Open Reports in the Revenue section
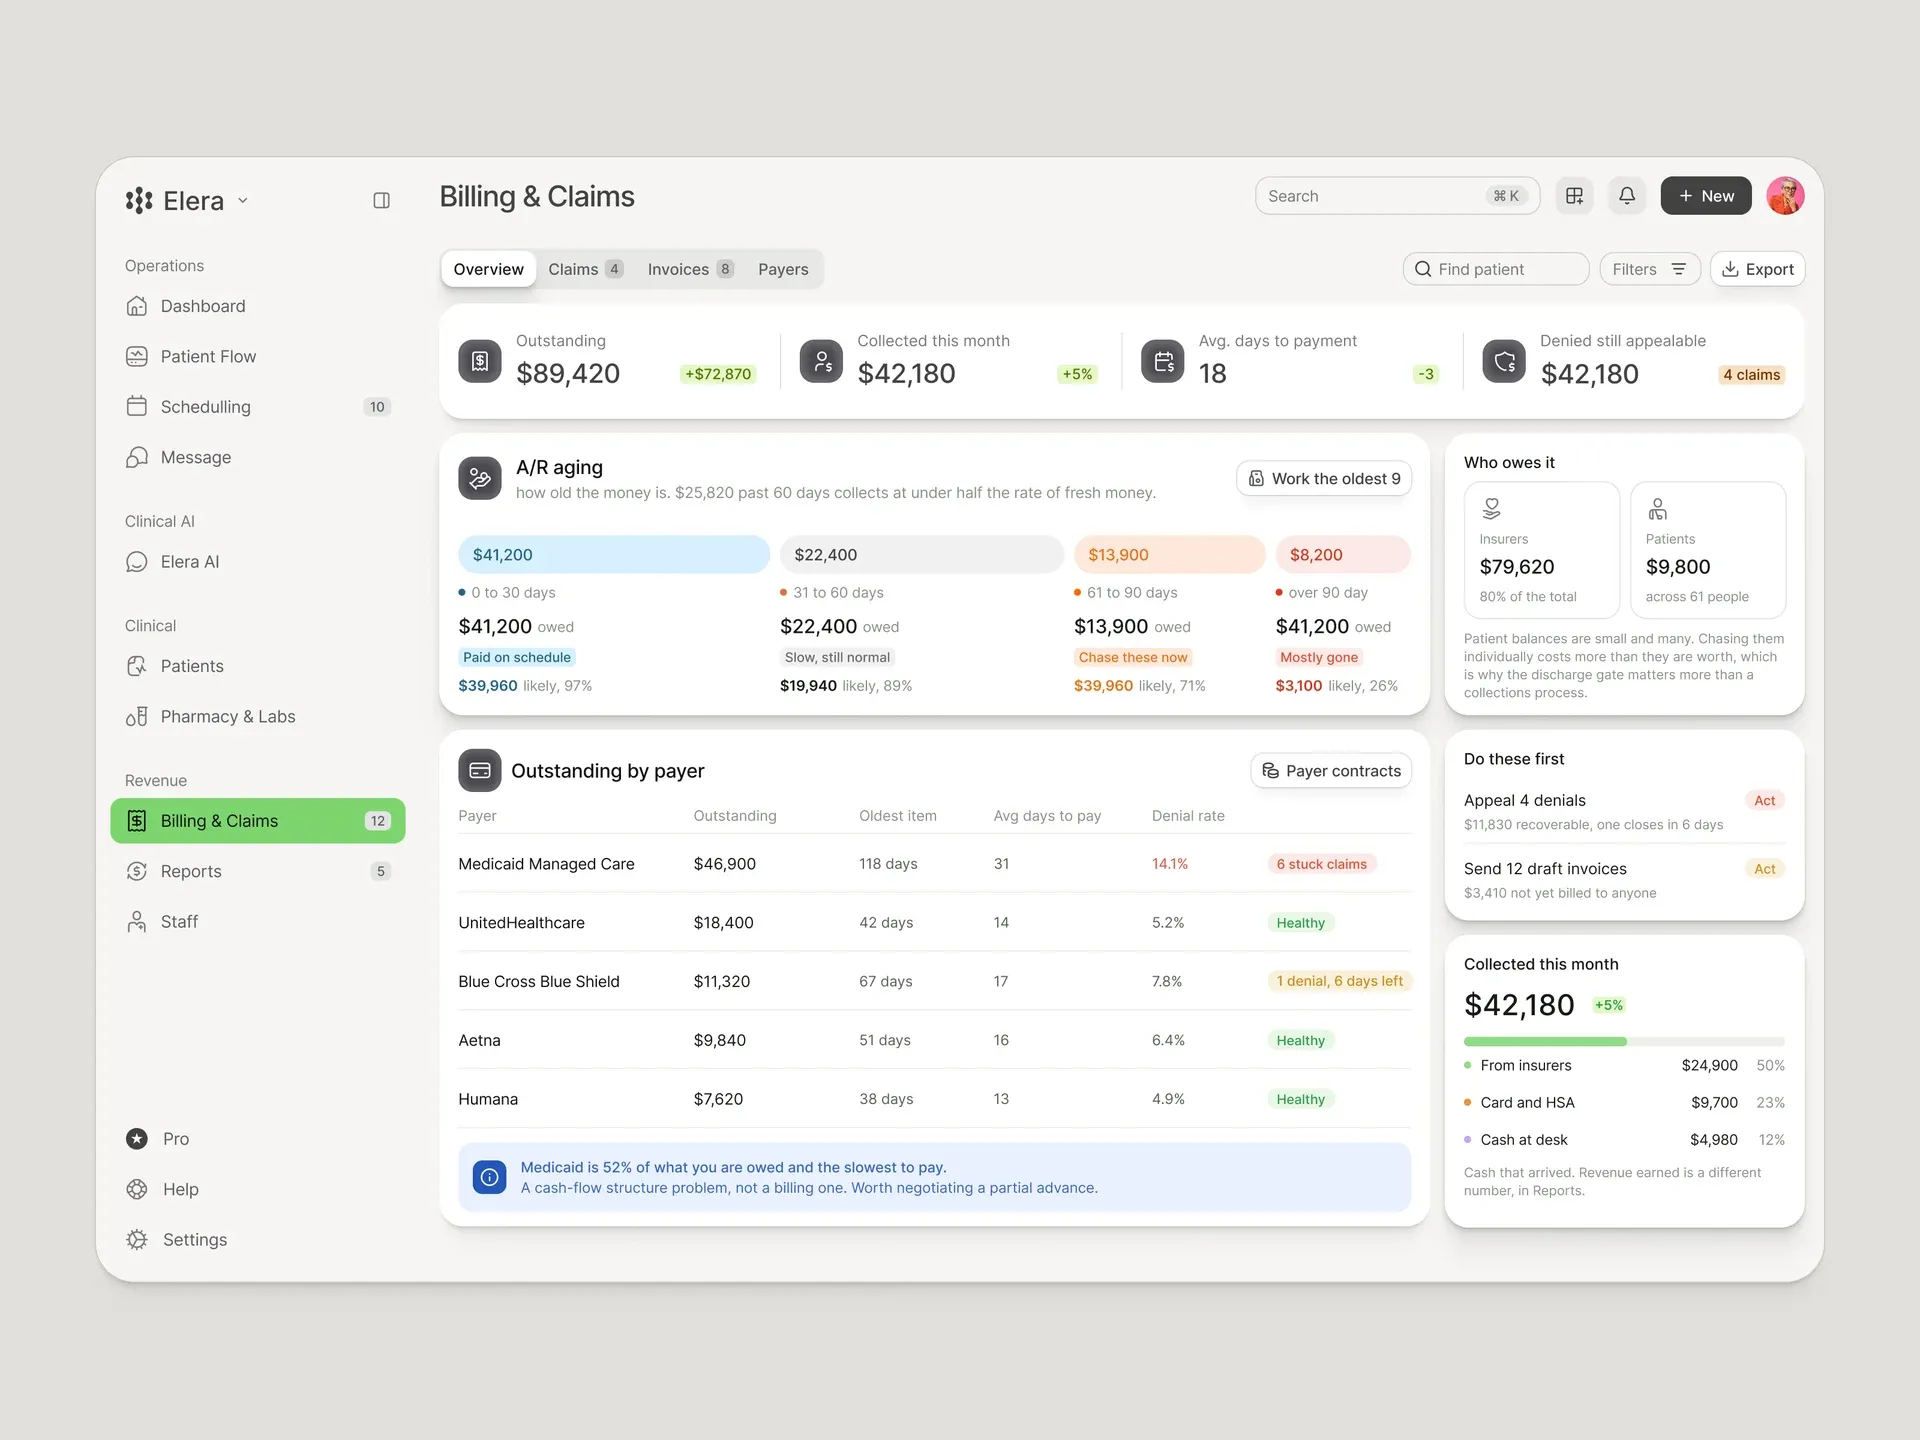Screen dimensions: 1920x1440 [258, 871]
